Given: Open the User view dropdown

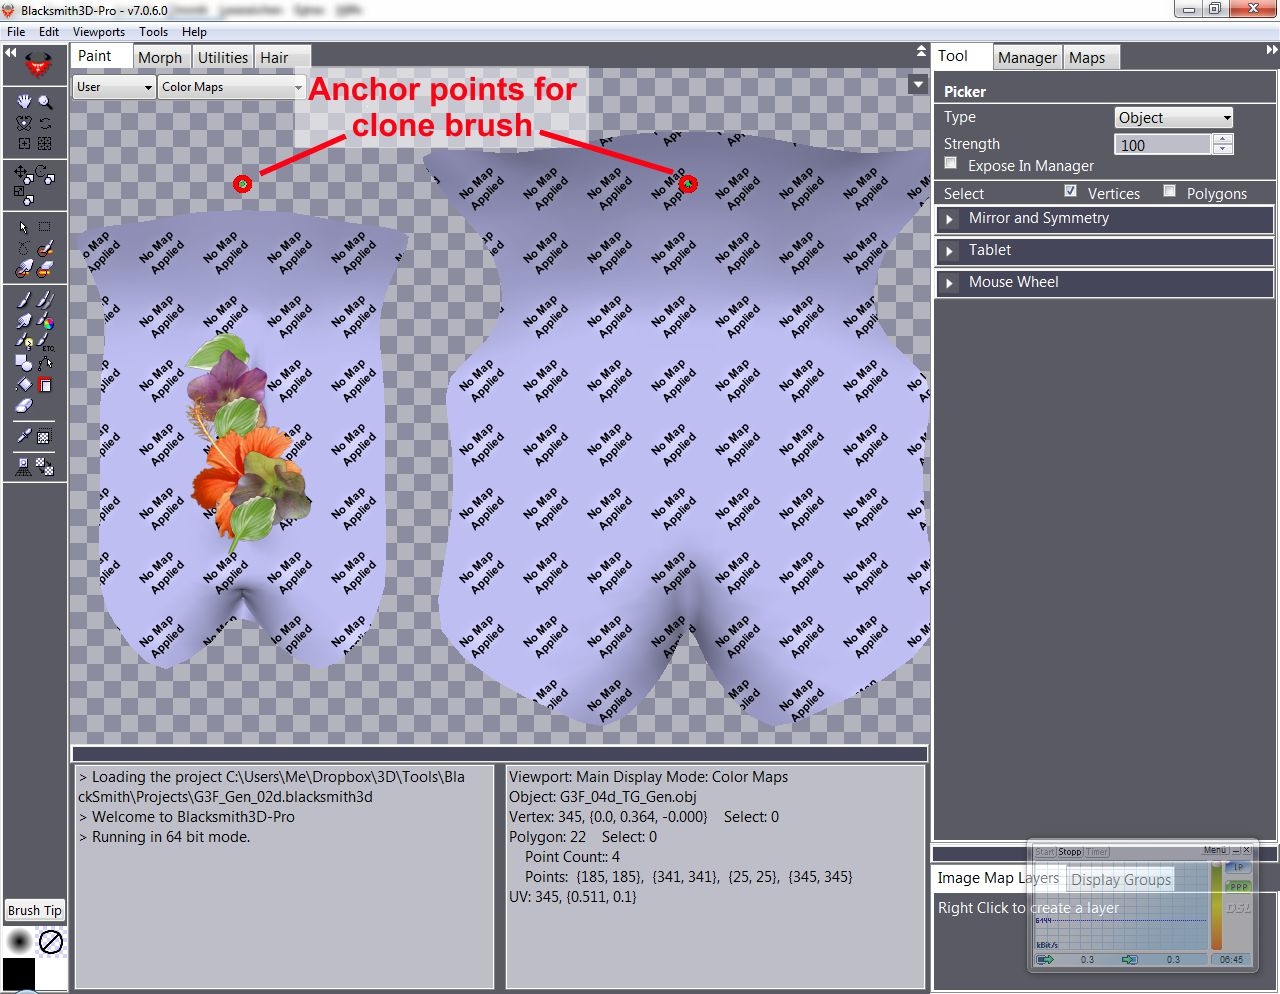Looking at the screenshot, I should coord(114,87).
